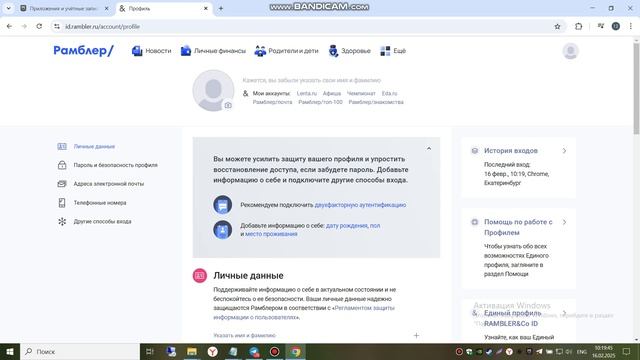
Task: Click Рамблер/почта account link
Action: click(x=272, y=102)
